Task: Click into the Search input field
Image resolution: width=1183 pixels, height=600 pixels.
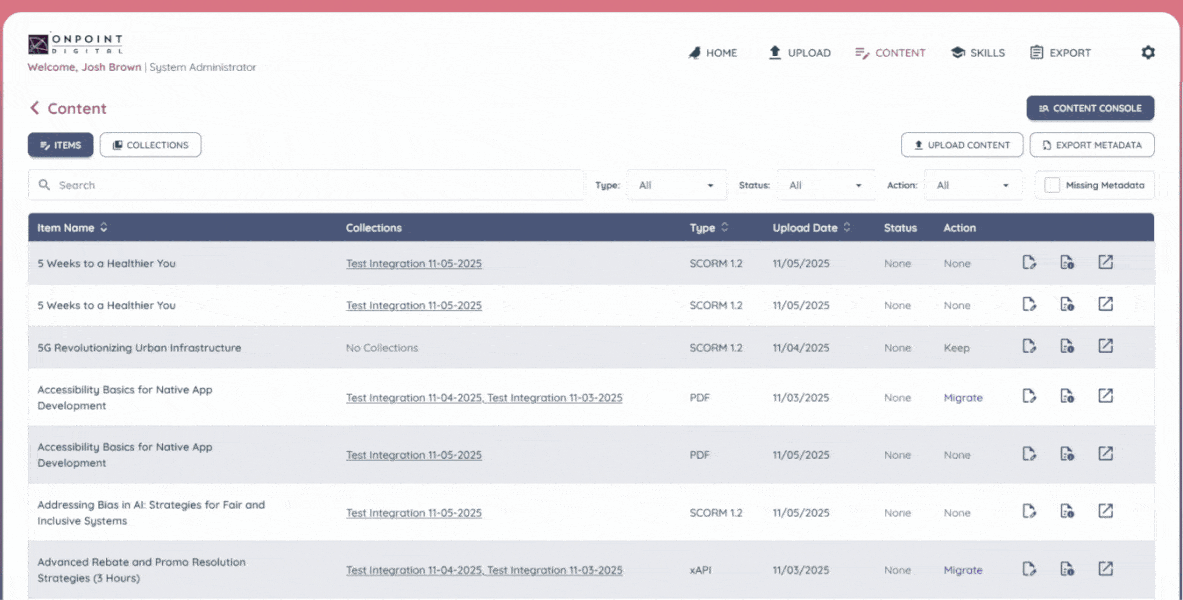Action: 306,185
